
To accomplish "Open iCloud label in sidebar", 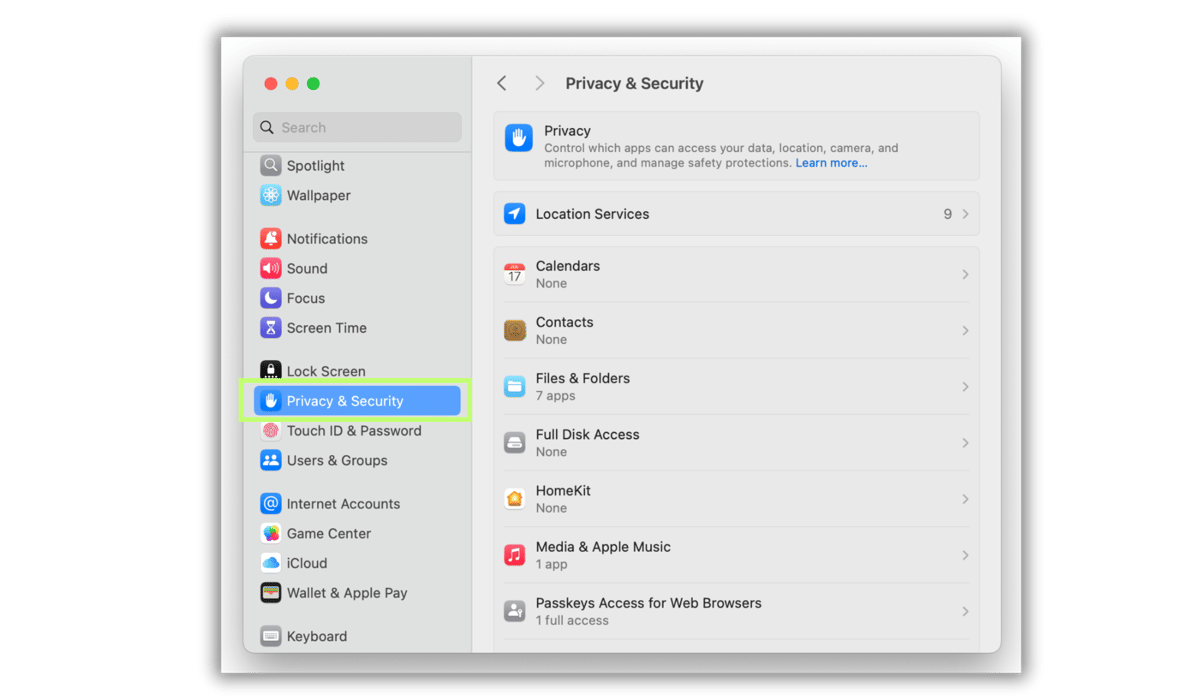I will coord(307,563).
